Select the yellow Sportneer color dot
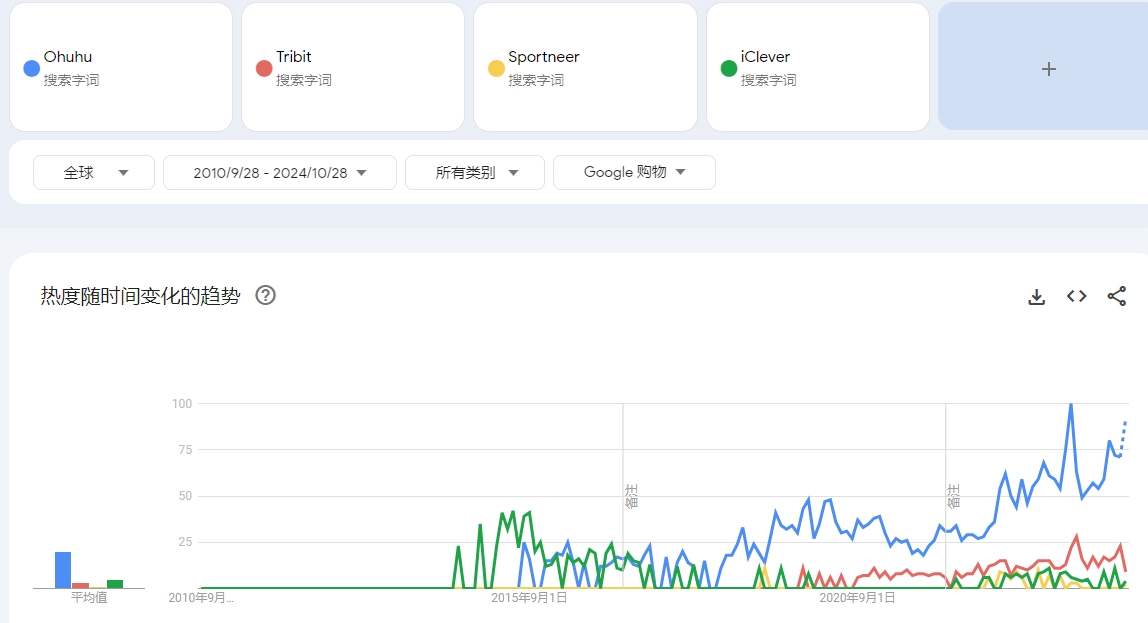Image resolution: width=1148 pixels, height=623 pixels. [496, 68]
